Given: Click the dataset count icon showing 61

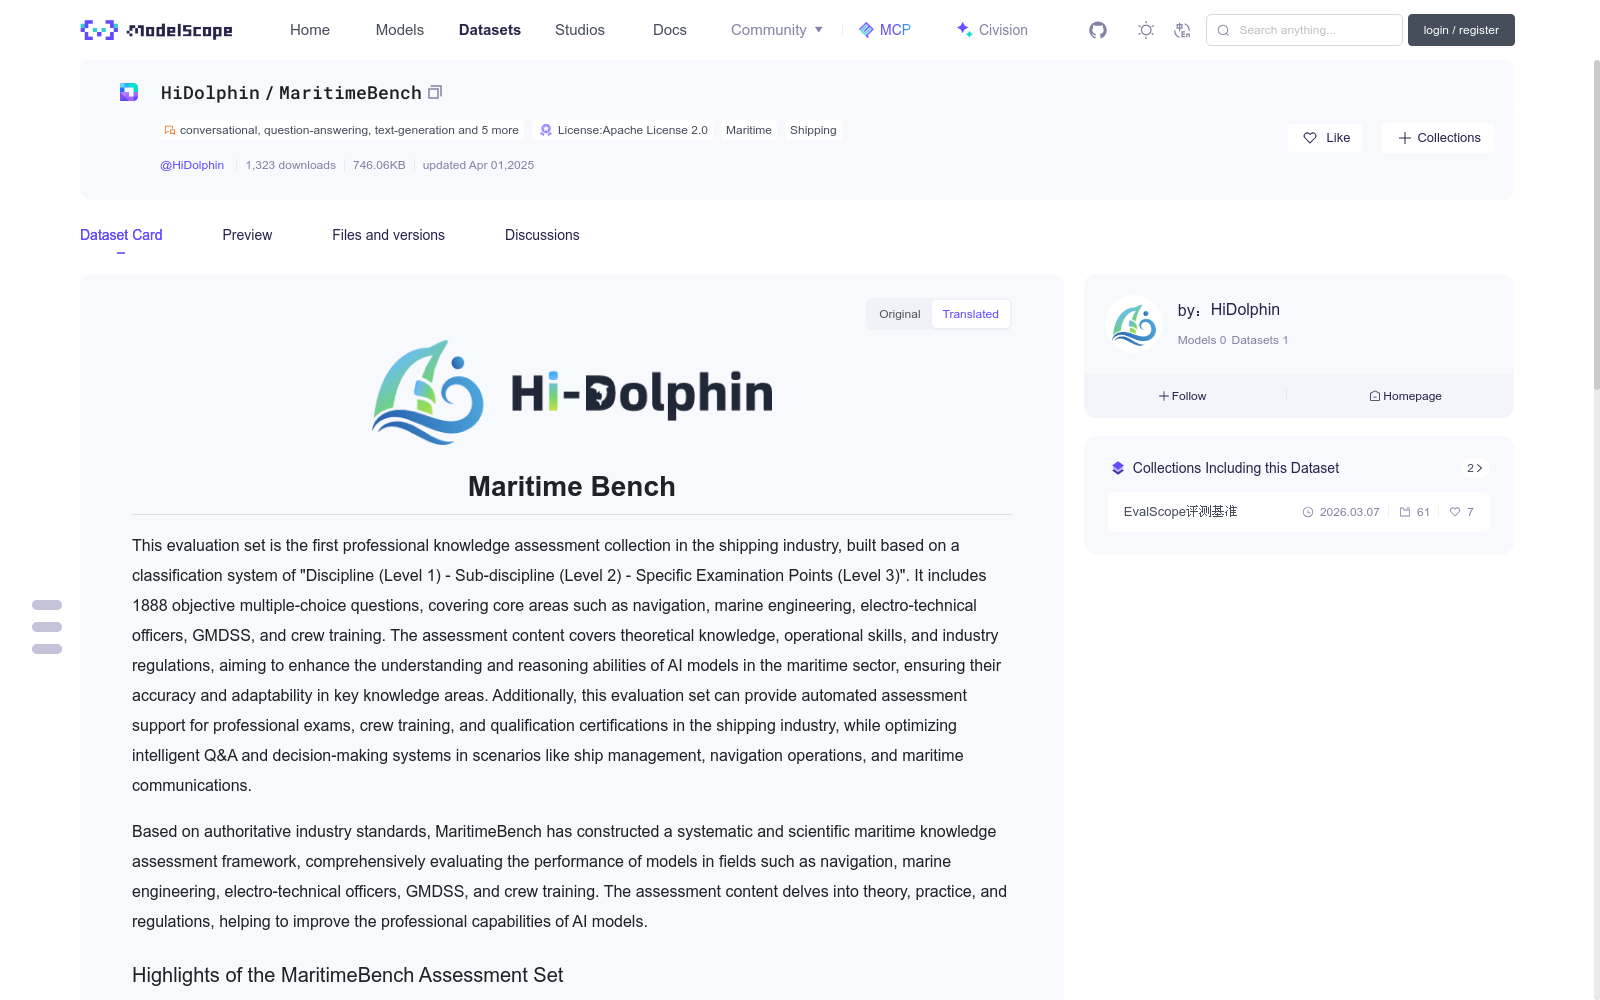Looking at the screenshot, I should point(1405,512).
